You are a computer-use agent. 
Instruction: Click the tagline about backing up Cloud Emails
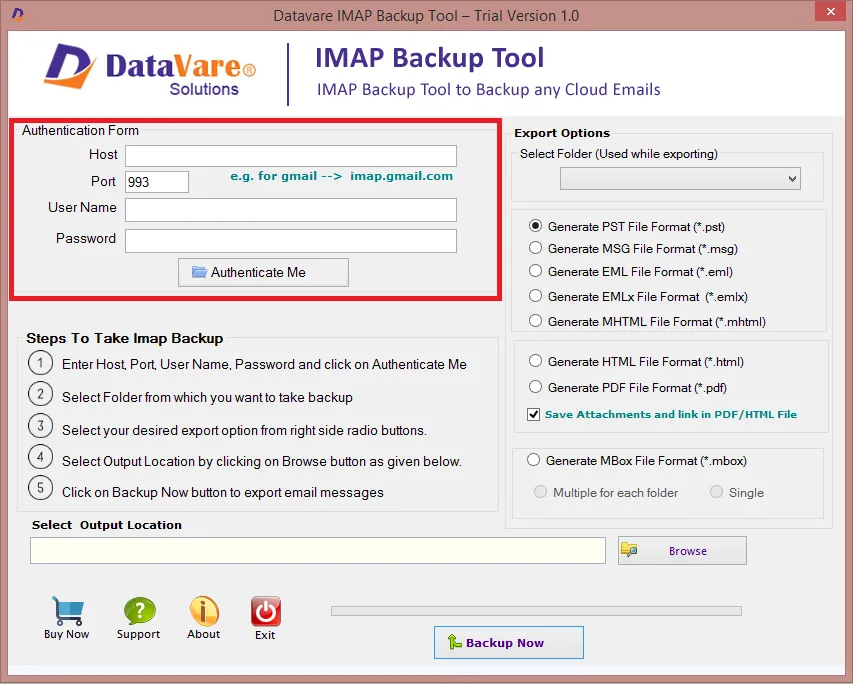pyautogui.click(x=489, y=89)
